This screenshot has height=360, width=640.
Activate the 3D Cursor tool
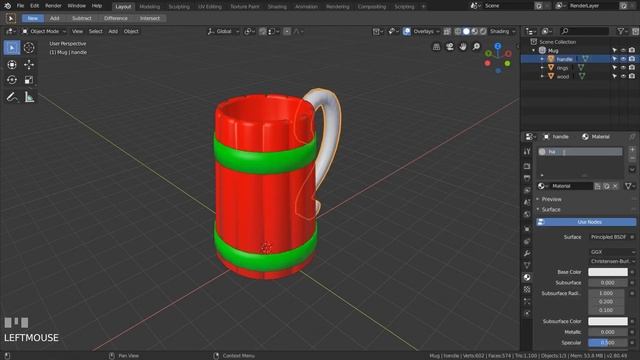29,48
